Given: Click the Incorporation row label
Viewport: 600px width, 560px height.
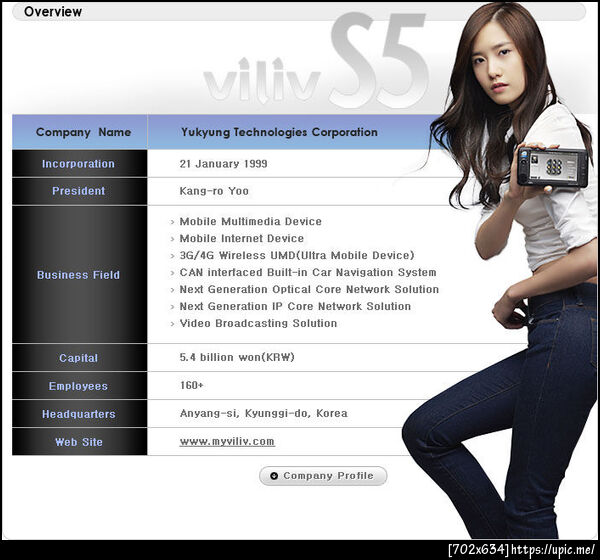Looking at the screenshot, I should pyautogui.click(x=78, y=164).
